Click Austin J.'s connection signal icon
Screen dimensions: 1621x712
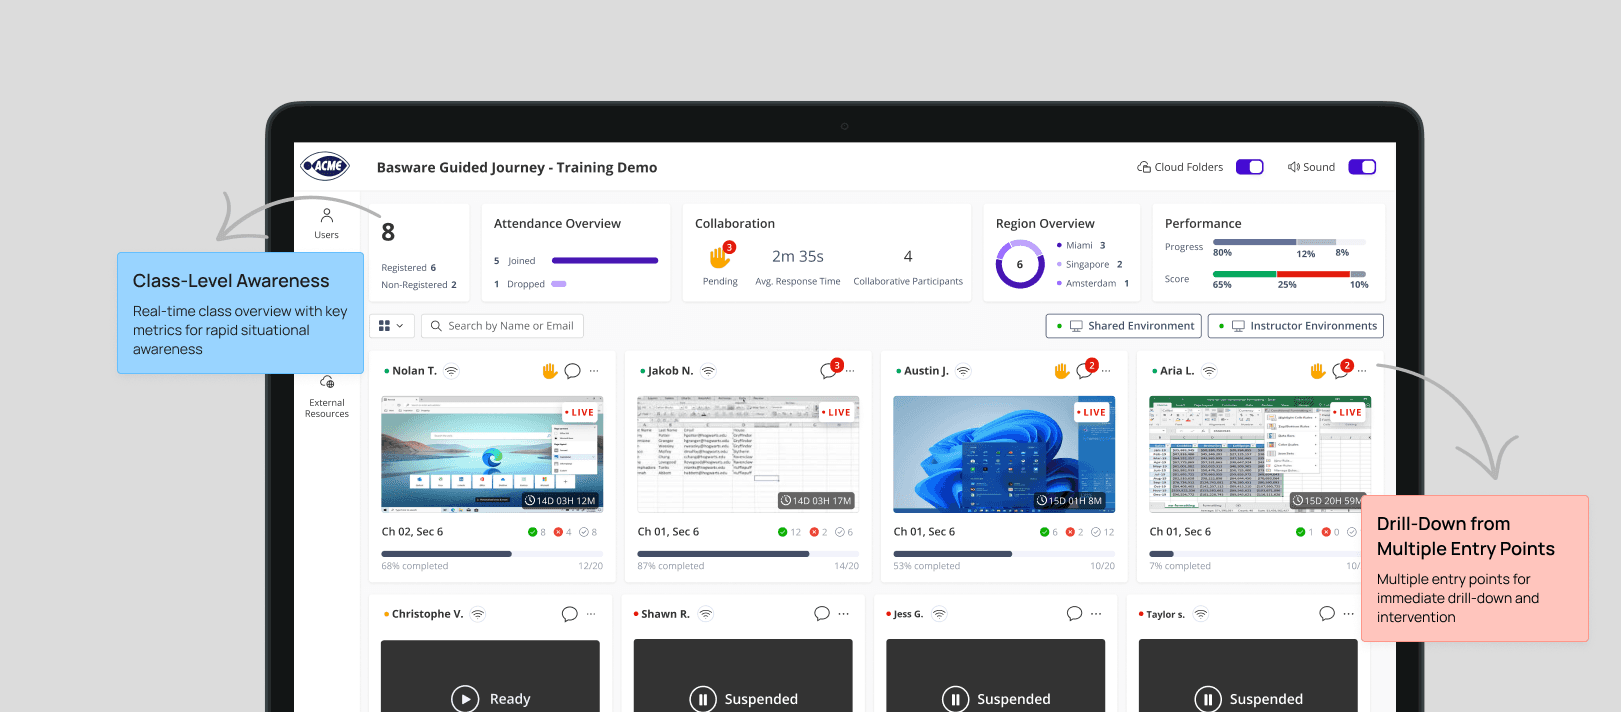coord(964,371)
